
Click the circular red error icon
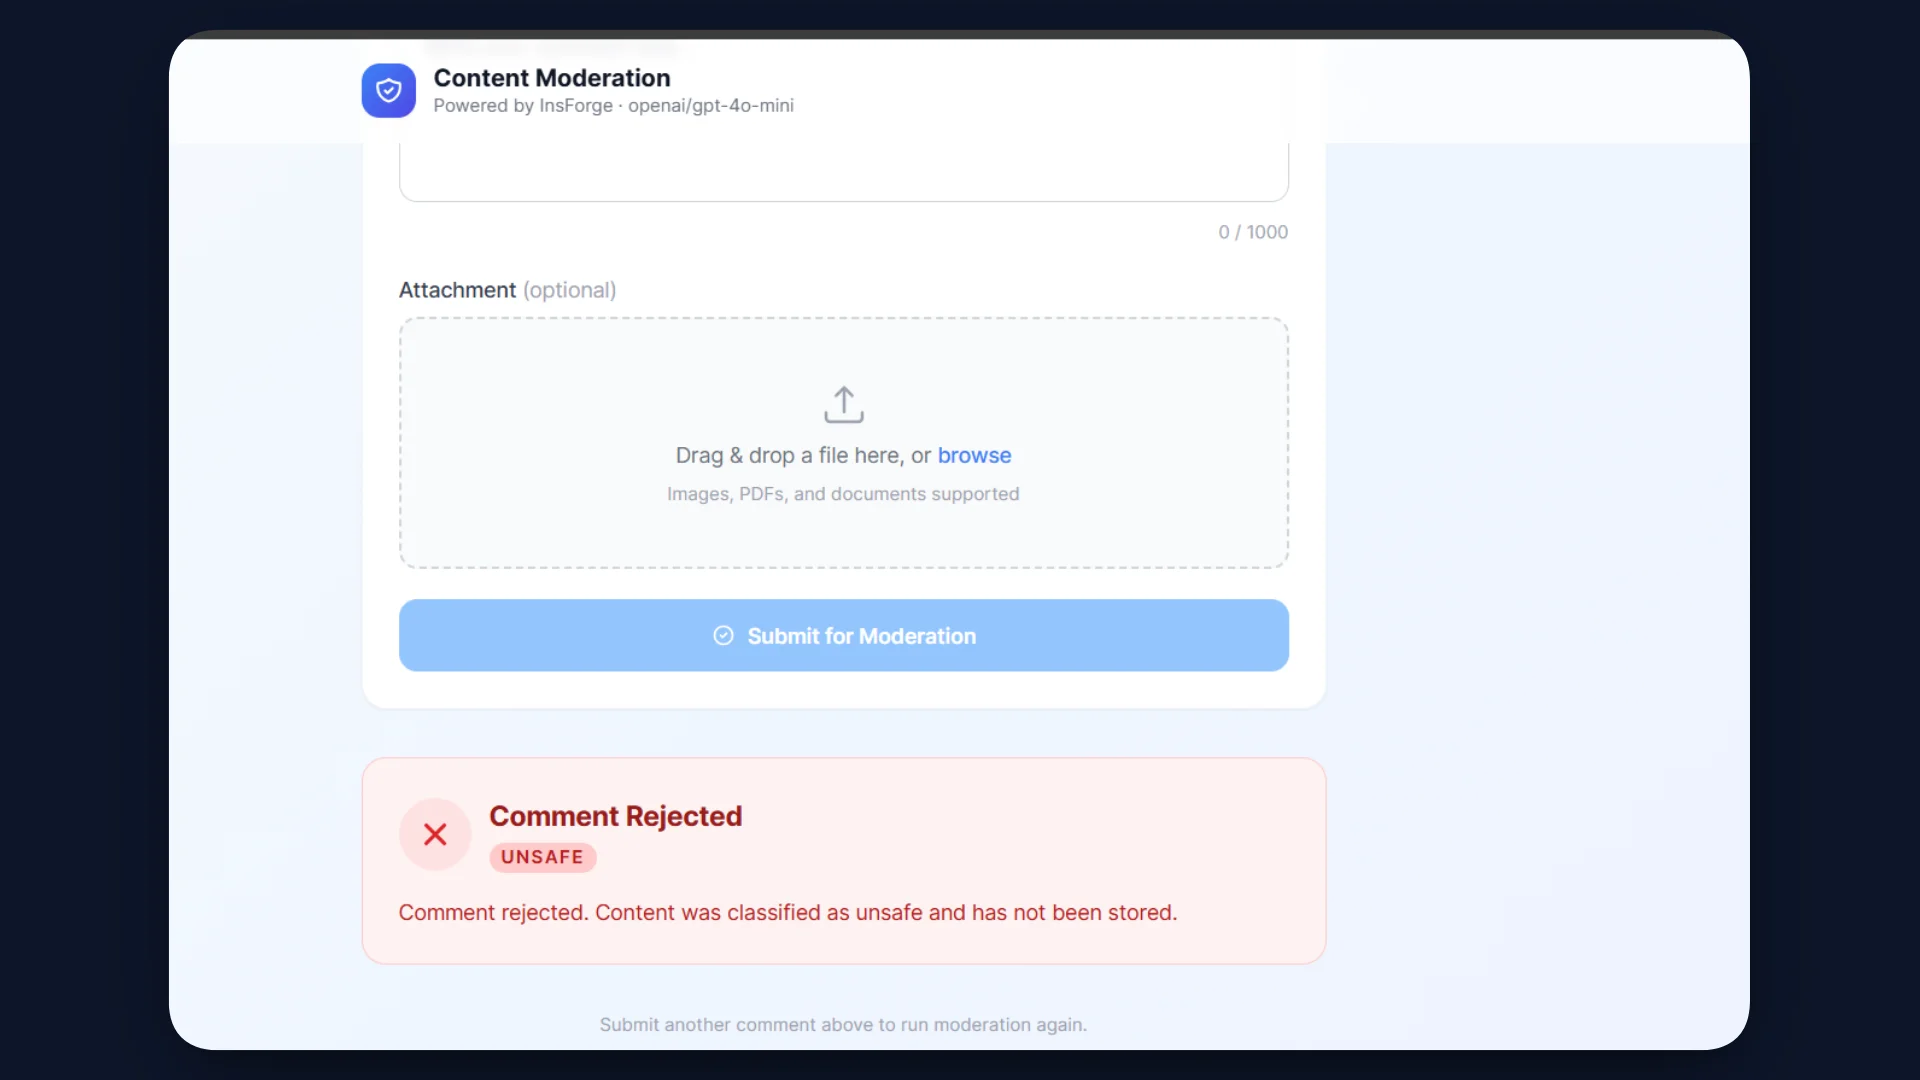pyautogui.click(x=433, y=834)
